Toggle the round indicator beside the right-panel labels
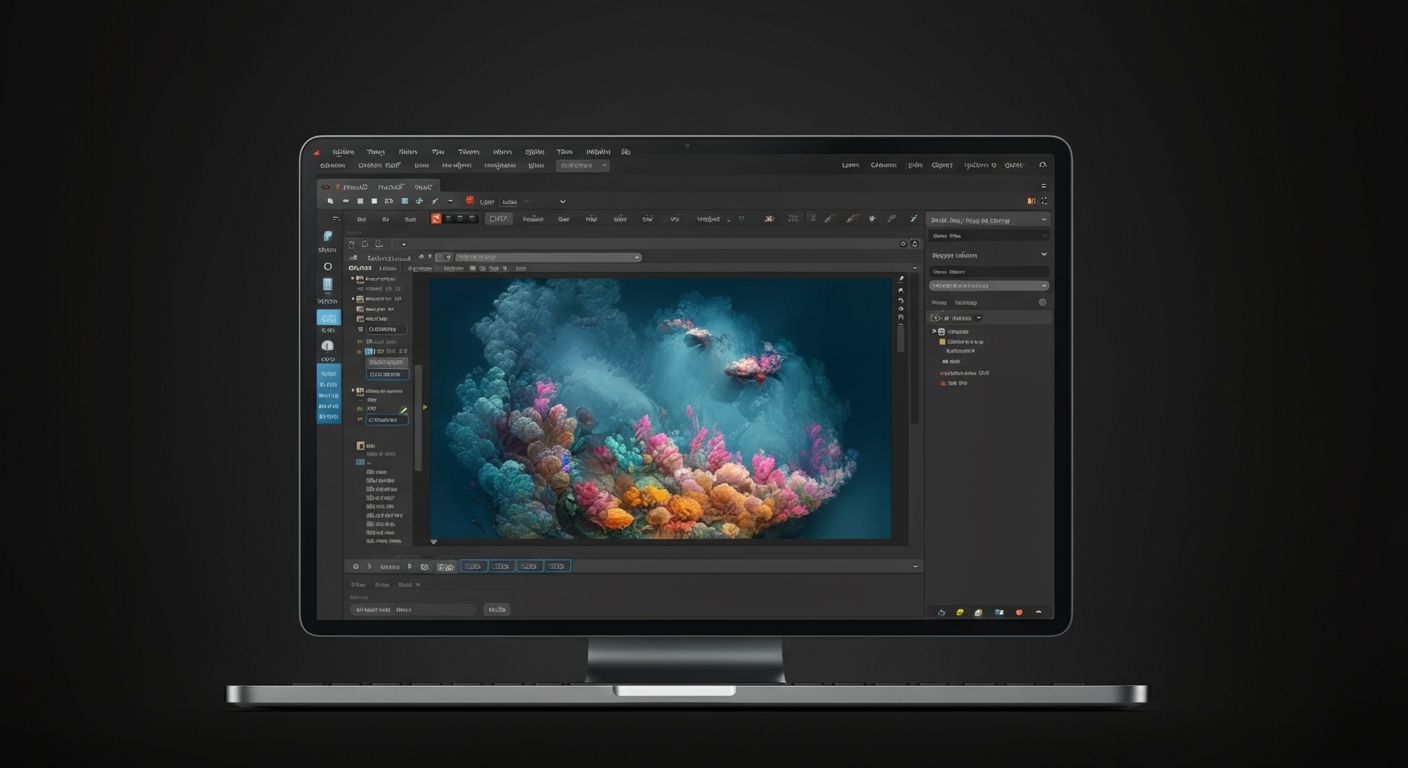The height and width of the screenshot is (768, 1408). [1042, 302]
